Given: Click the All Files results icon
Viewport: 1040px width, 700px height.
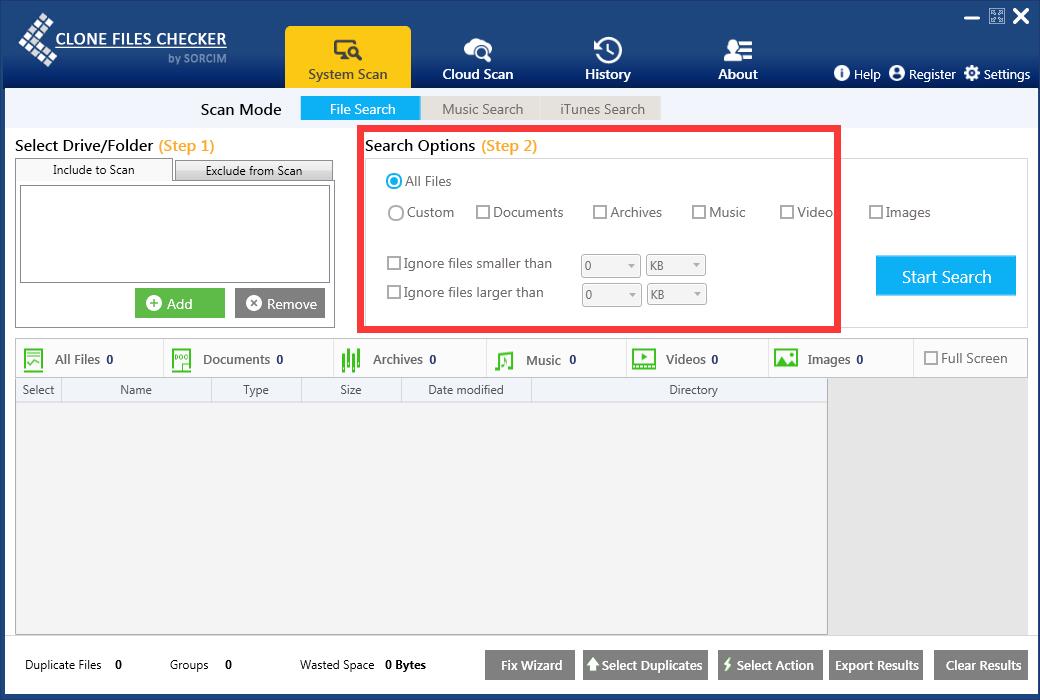Looking at the screenshot, I should 33,360.
